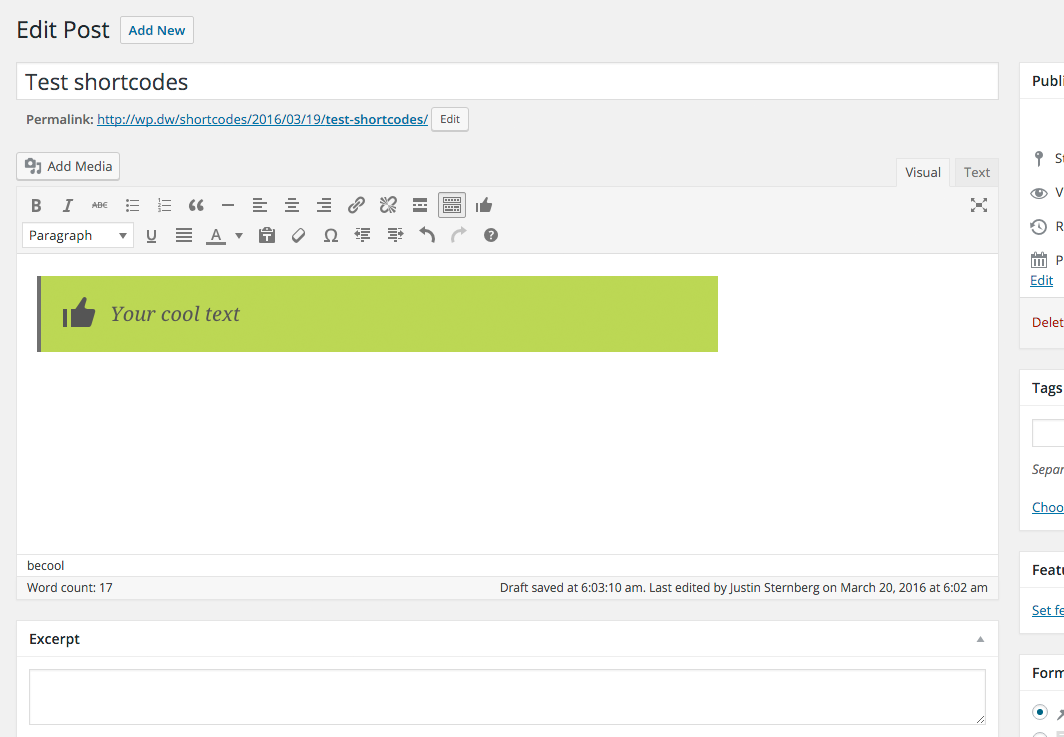The height and width of the screenshot is (737, 1064).
Task: Align text left
Action: click(x=260, y=205)
